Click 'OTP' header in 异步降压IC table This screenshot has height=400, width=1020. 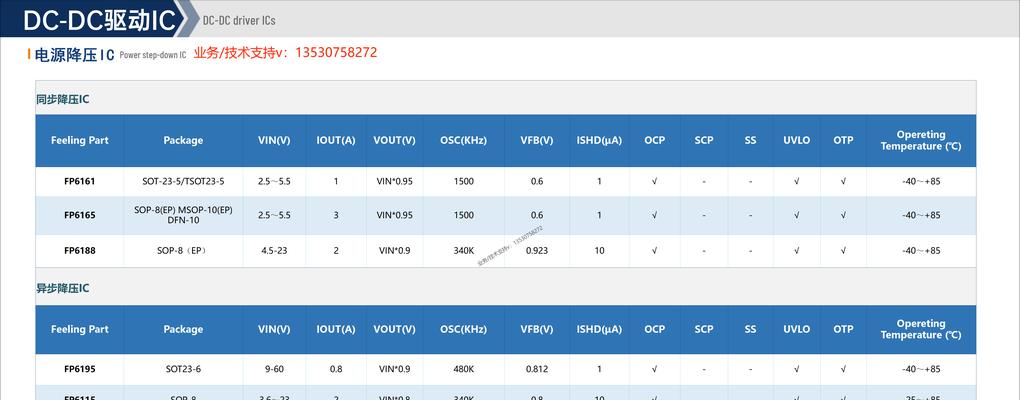point(843,330)
